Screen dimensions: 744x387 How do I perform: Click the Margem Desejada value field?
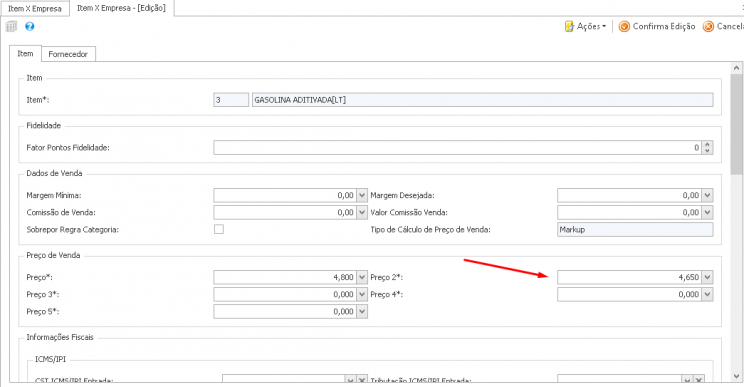click(629, 195)
